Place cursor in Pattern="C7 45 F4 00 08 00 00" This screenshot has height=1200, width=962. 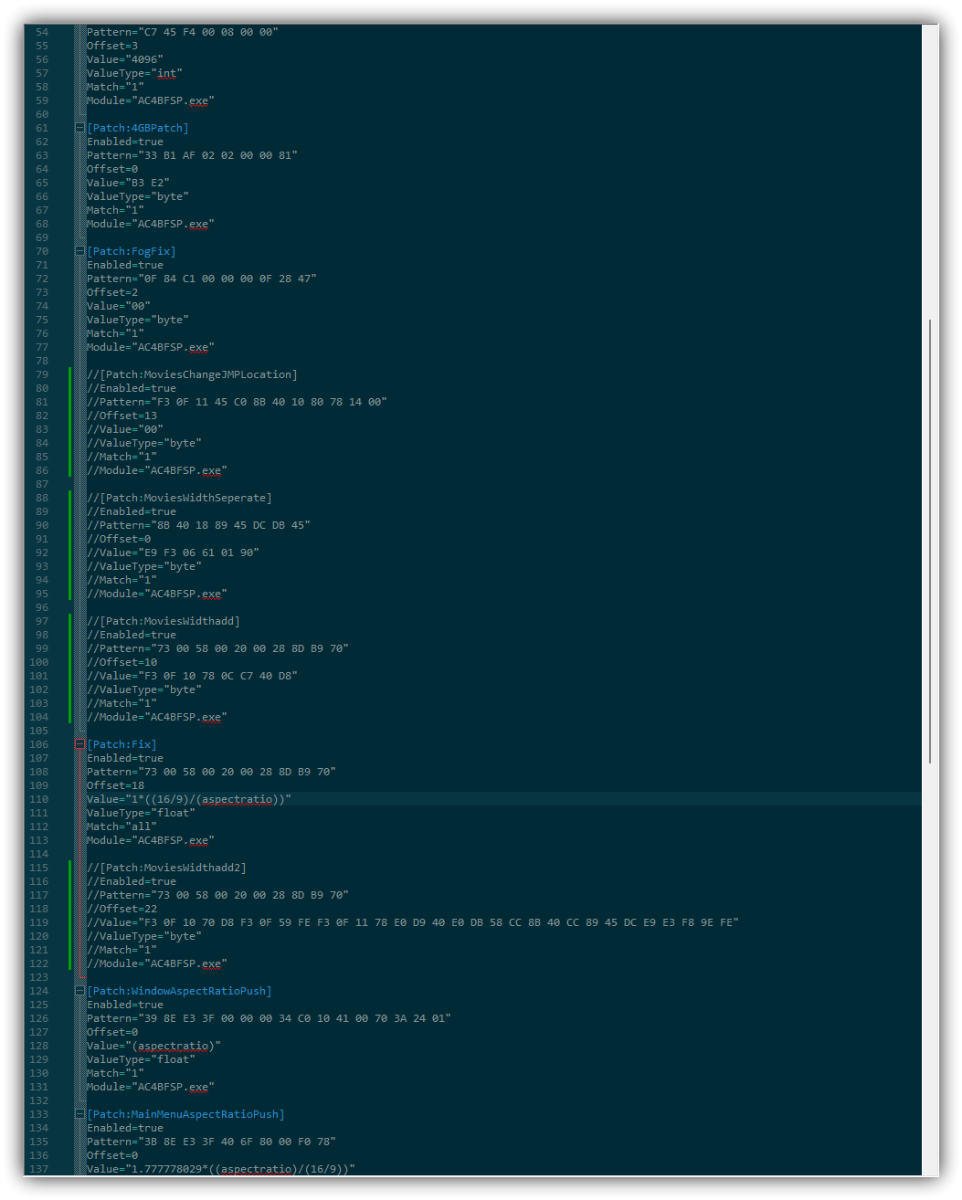click(x=182, y=32)
